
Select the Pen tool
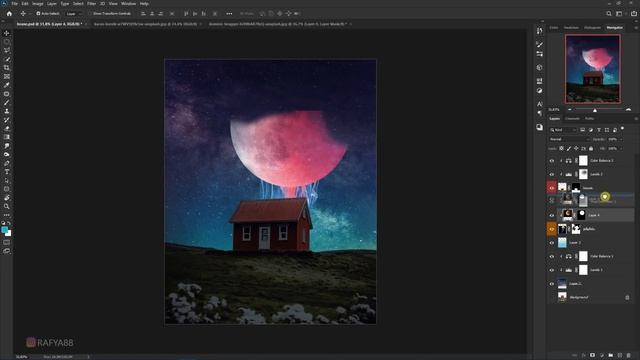pos(7,163)
